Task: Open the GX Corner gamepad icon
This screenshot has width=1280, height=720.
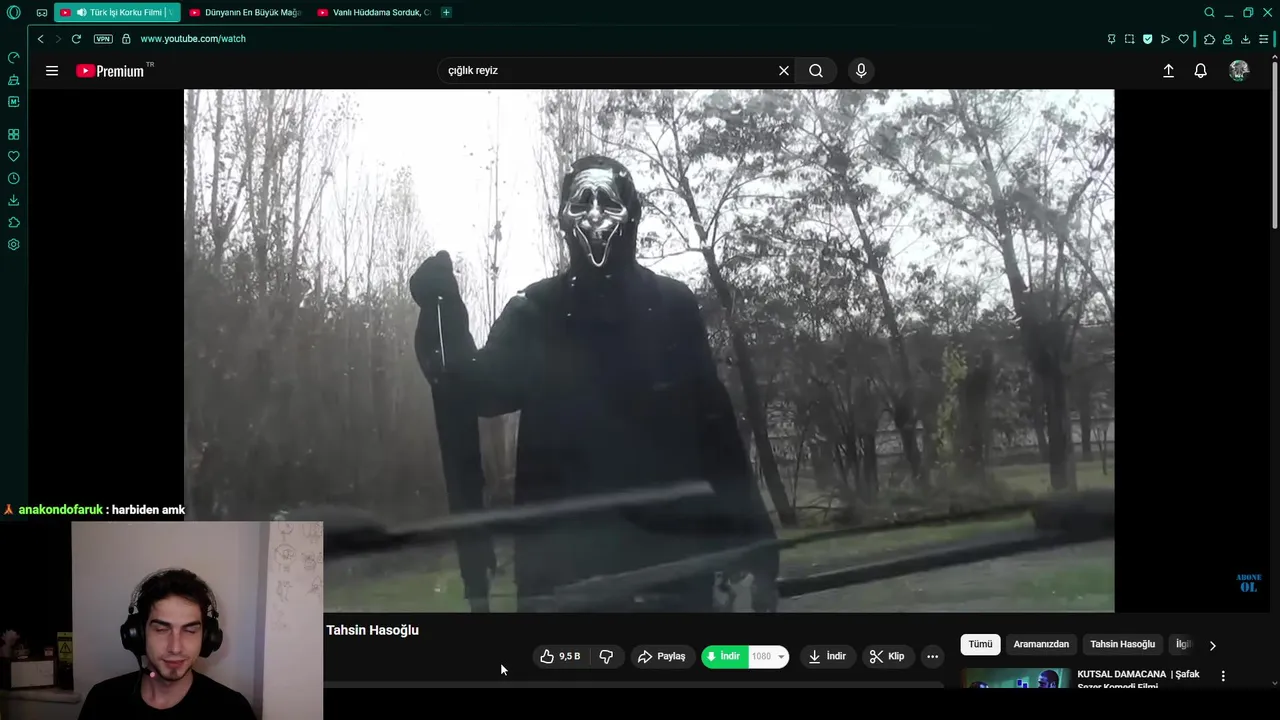Action: [x=42, y=13]
